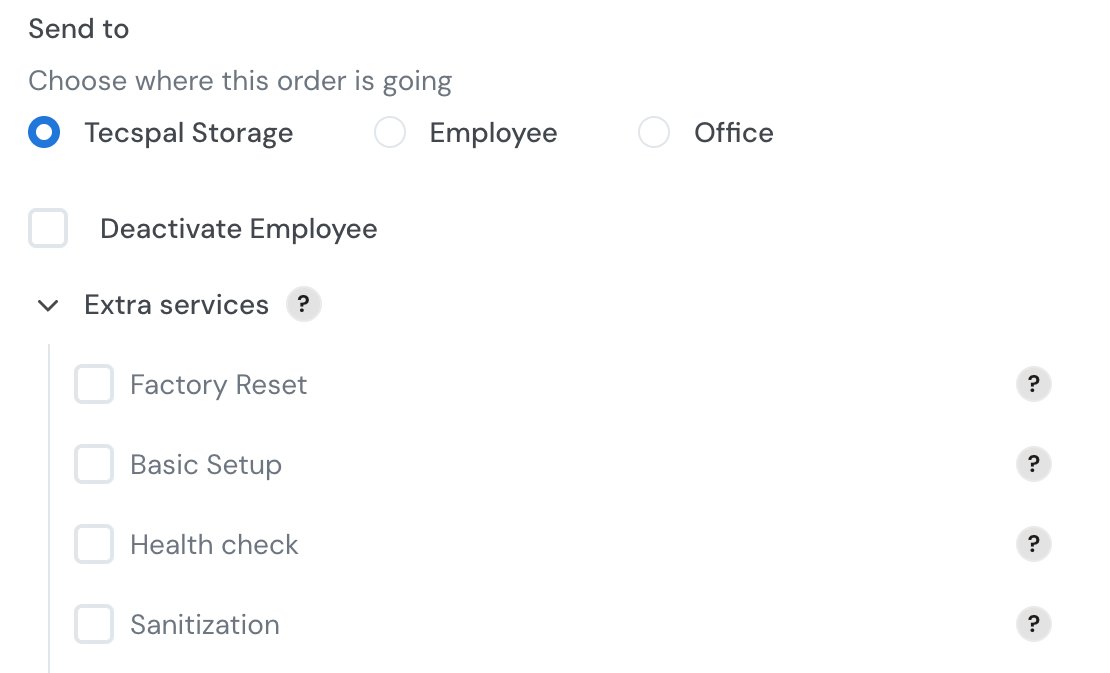This screenshot has height=673, width=1110.
Task: Click the Basic Setup question mark icon
Action: pos(1034,464)
